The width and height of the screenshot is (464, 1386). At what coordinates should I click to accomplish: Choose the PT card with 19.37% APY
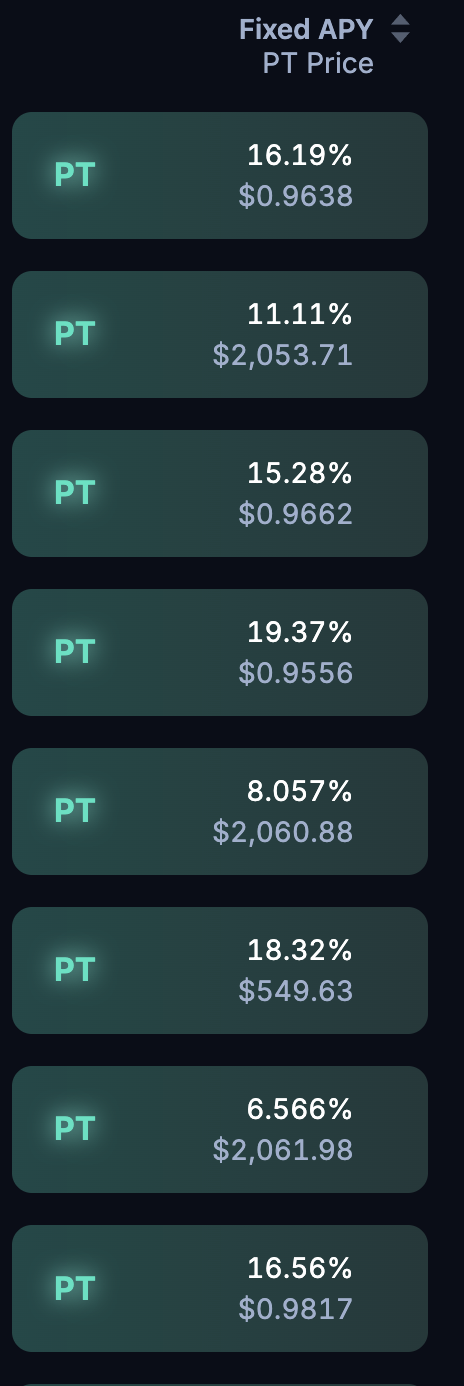coord(220,652)
